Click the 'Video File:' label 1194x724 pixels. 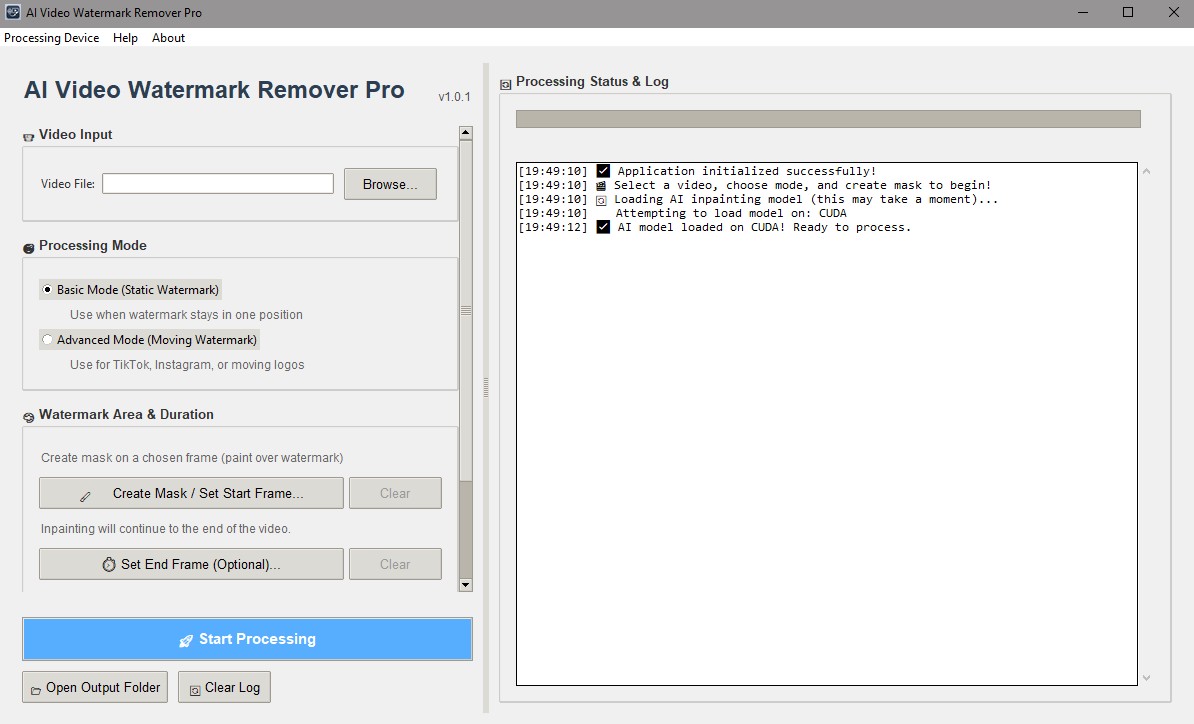(68, 183)
